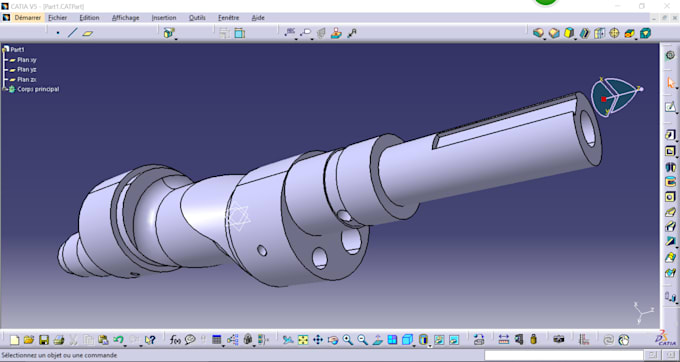Save the part using the floppy icon

tap(44, 340)
